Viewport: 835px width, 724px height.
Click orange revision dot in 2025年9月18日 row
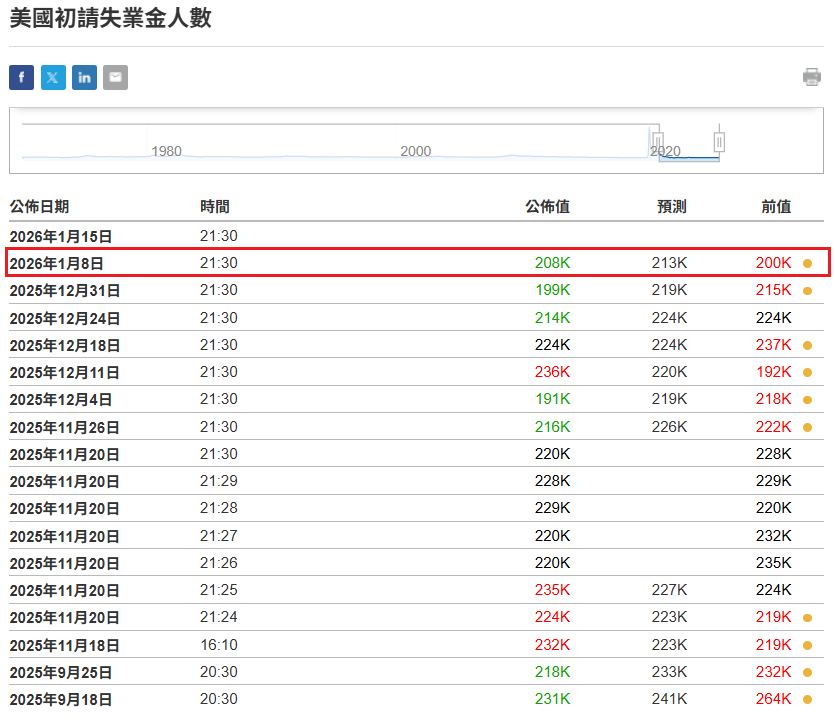(x=807, y=700)
